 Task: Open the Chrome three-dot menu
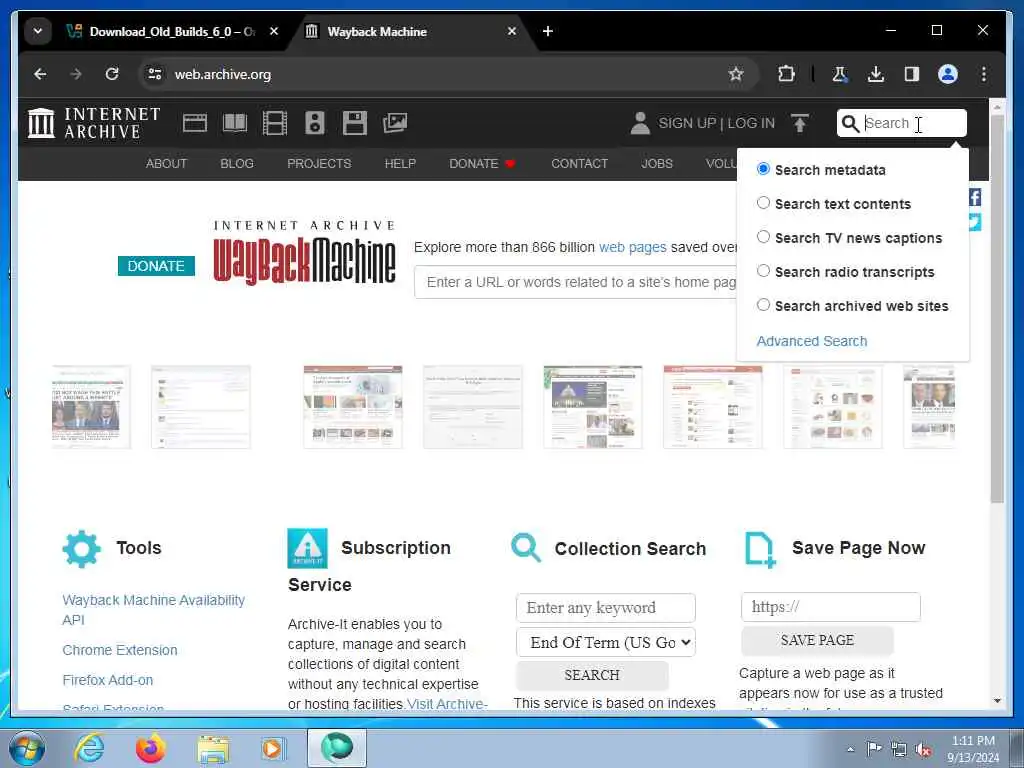[984, 74]
